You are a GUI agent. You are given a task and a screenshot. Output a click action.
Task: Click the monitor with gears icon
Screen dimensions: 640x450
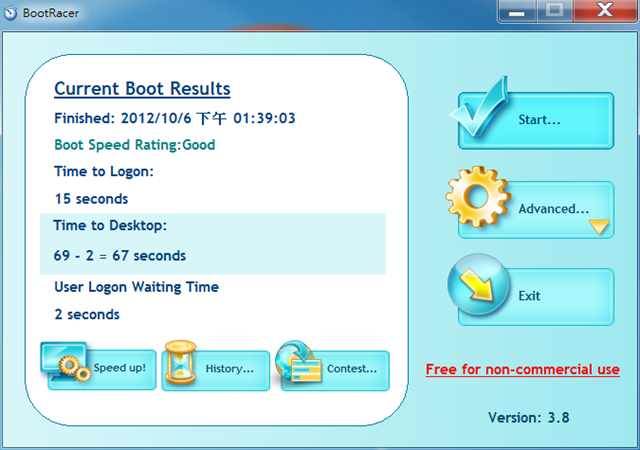coord(65,362)
